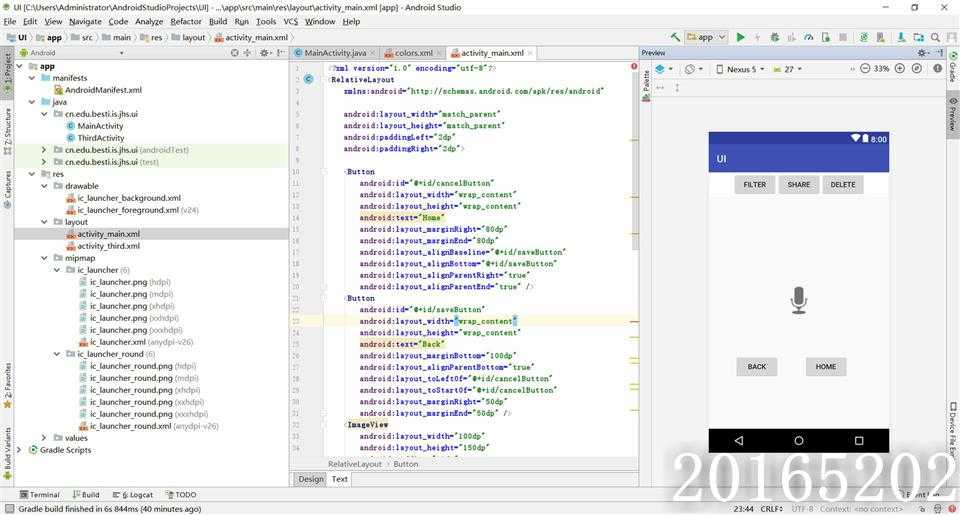Screen dimensions: 960x515
Task: Switch to the MainActivity.java tab
Action: (335, 53)
